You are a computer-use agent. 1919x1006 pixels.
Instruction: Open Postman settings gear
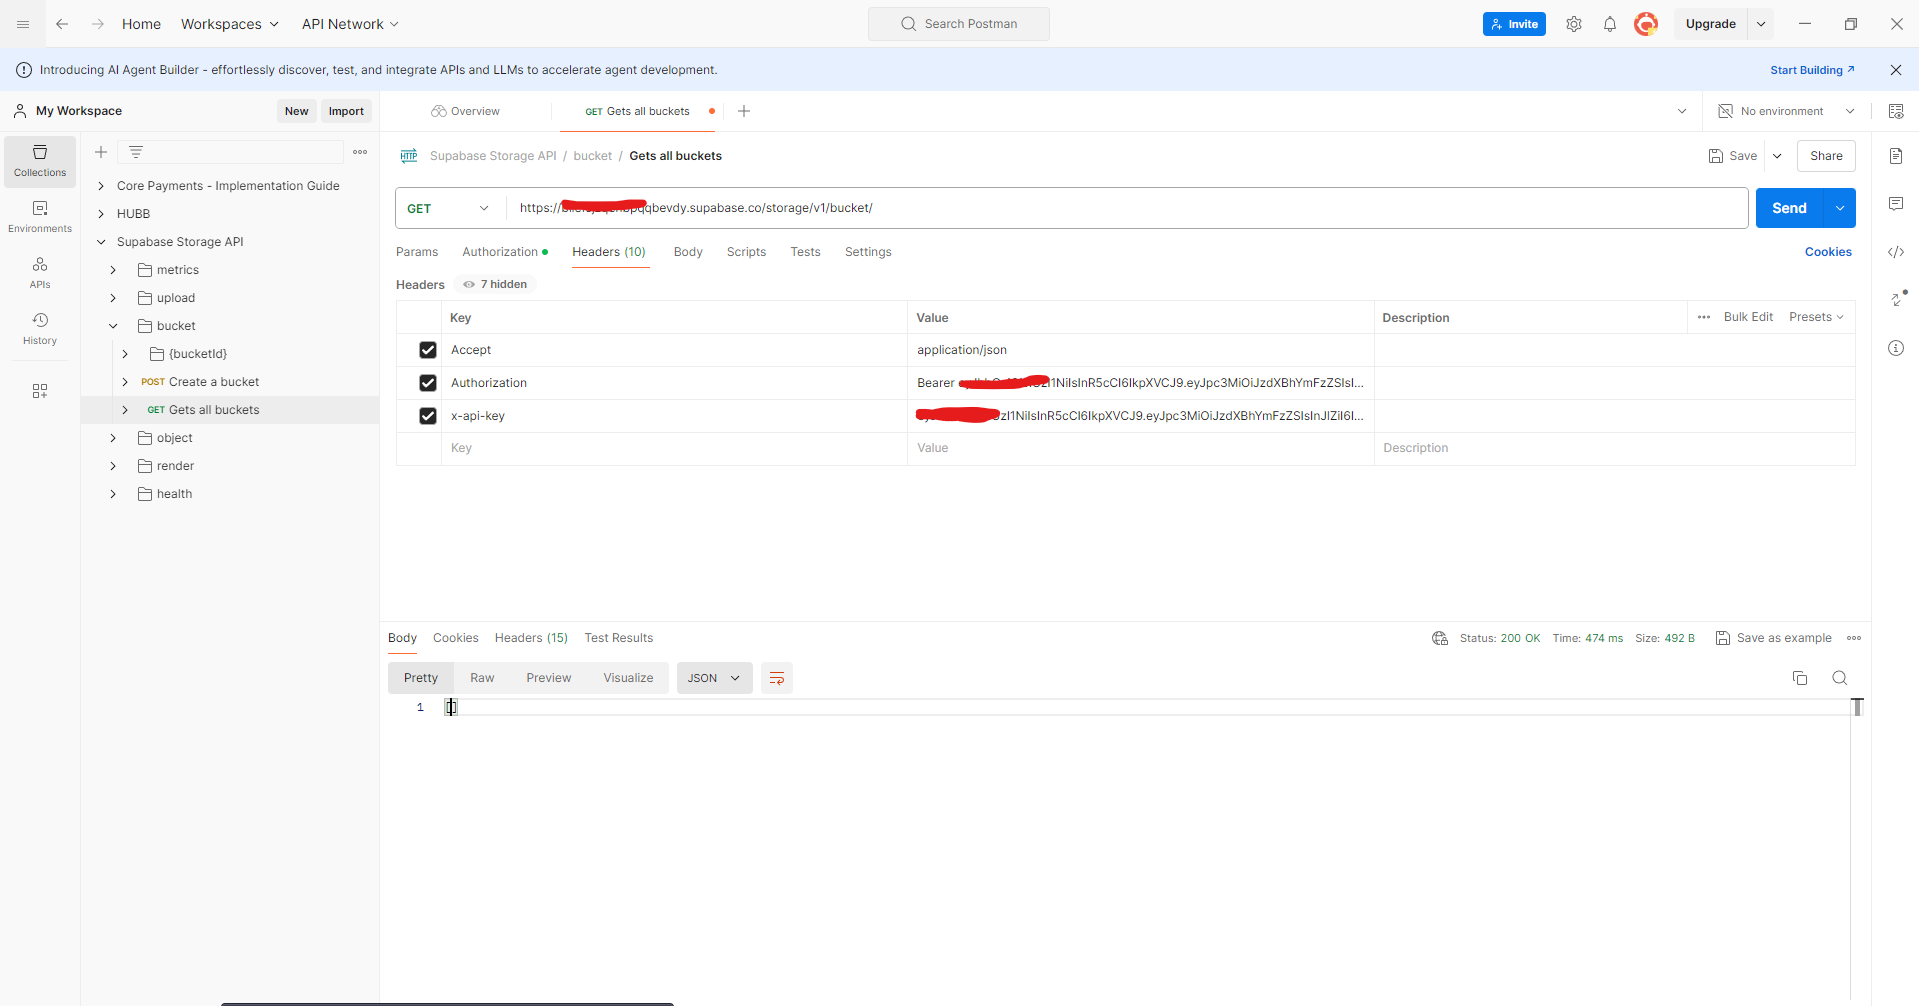coord(1574,24)
